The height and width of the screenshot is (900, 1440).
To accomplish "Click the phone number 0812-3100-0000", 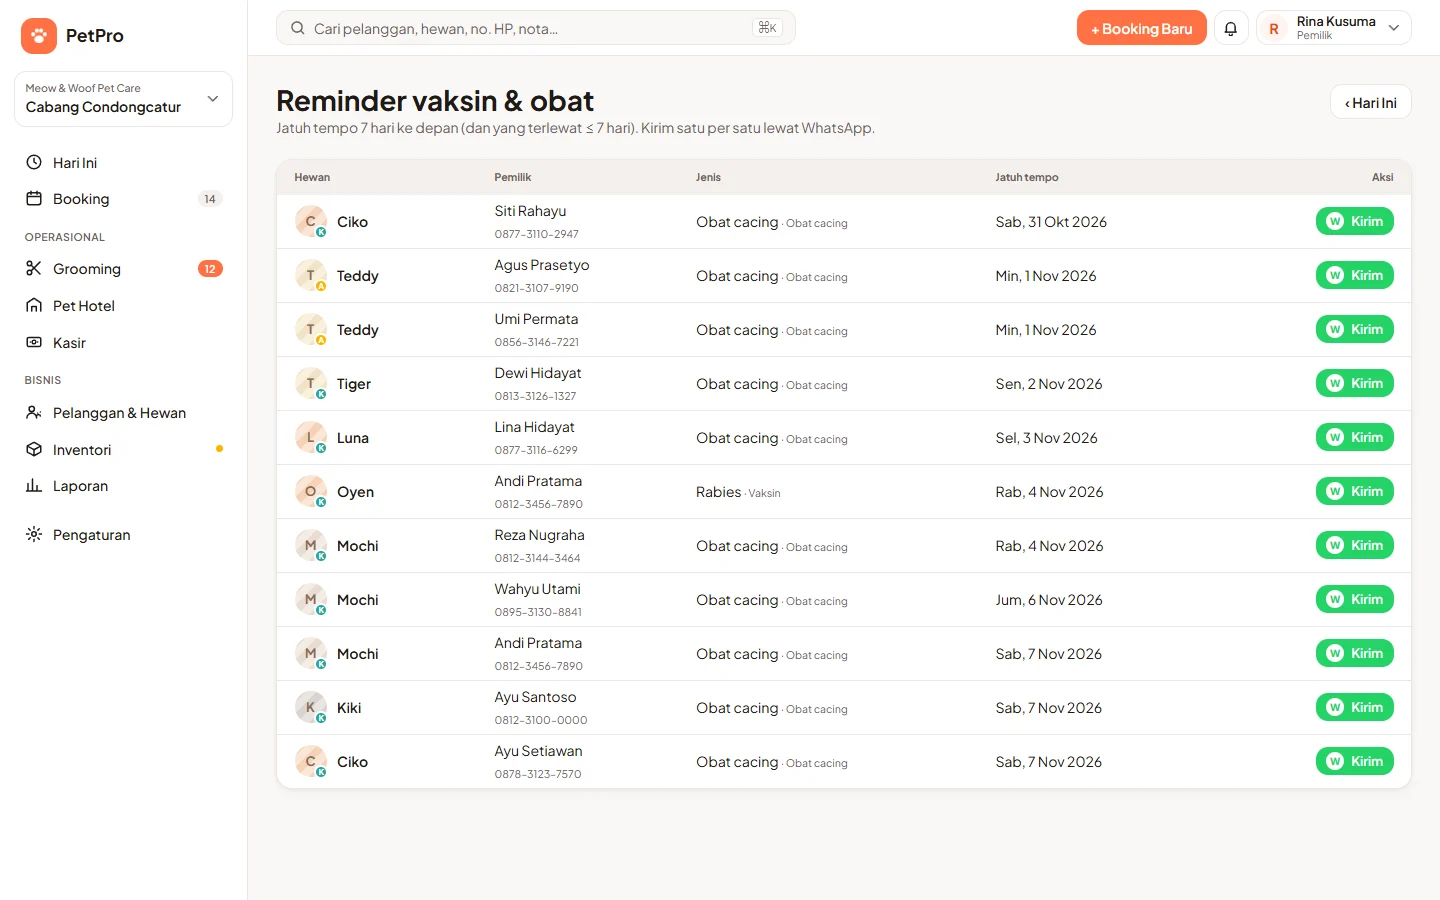I will tap(541, 720).
